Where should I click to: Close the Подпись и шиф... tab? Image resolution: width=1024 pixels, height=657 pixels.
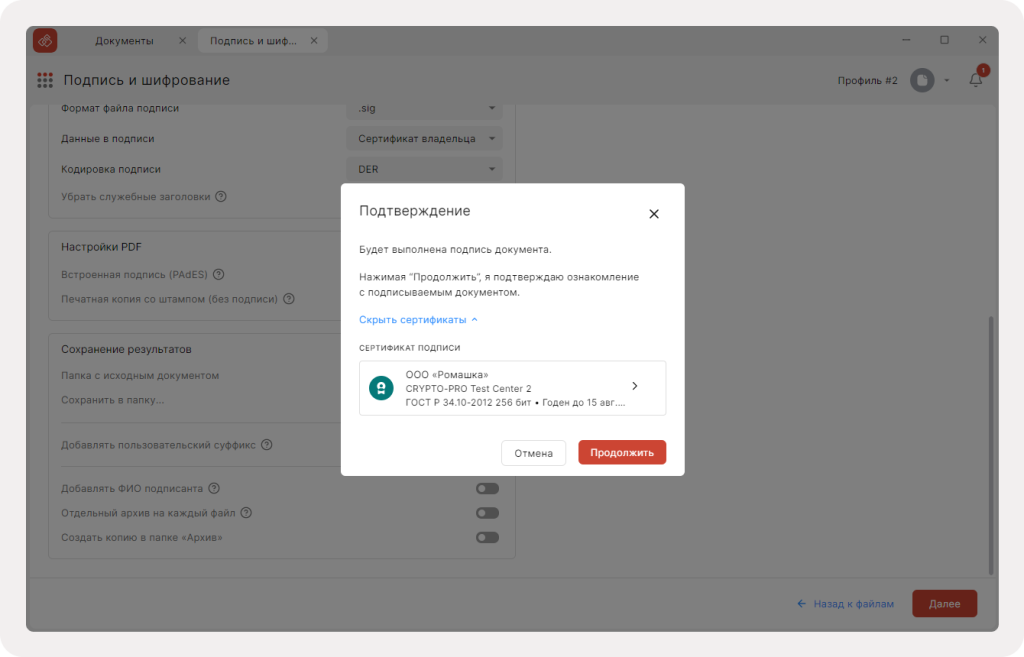(314, 40)
